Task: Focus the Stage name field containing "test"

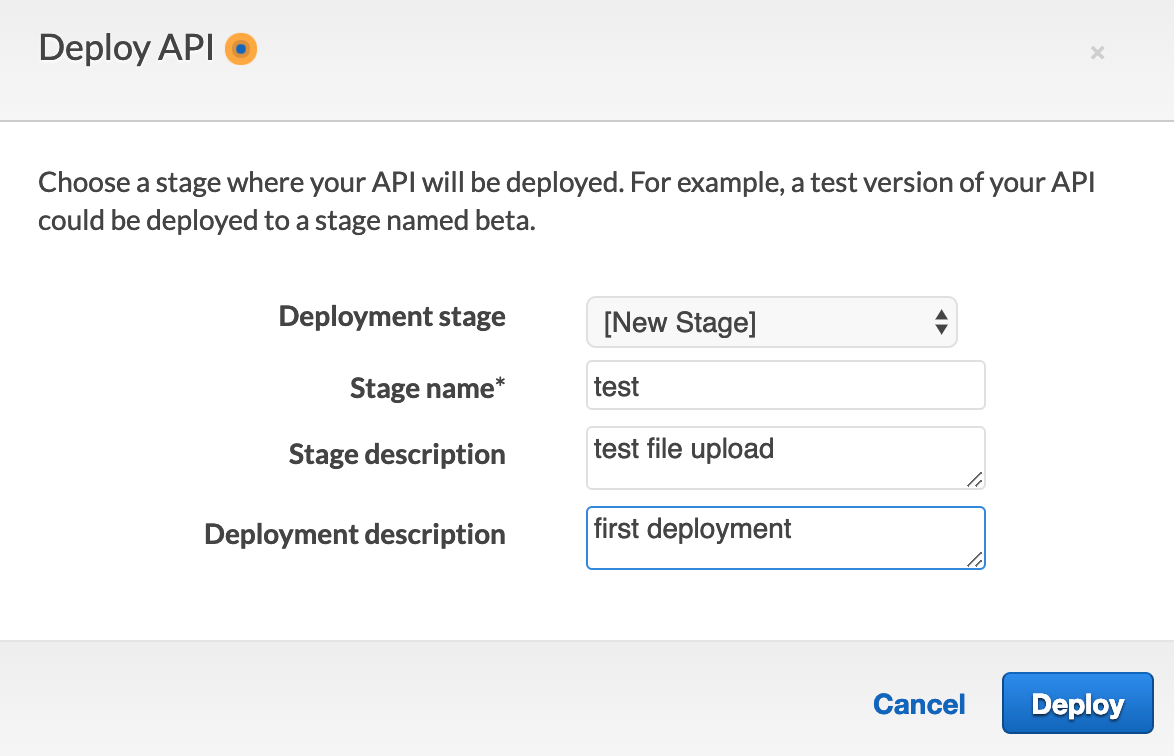Action: 785,386
